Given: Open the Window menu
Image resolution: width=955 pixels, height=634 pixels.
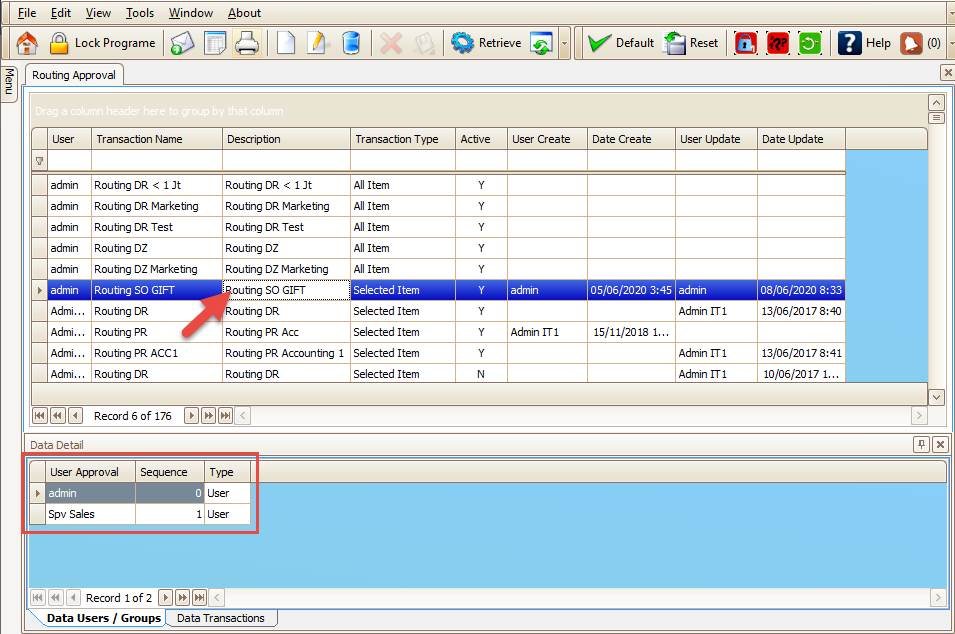Looking at the screenshot, I should (x=191, y=13).
